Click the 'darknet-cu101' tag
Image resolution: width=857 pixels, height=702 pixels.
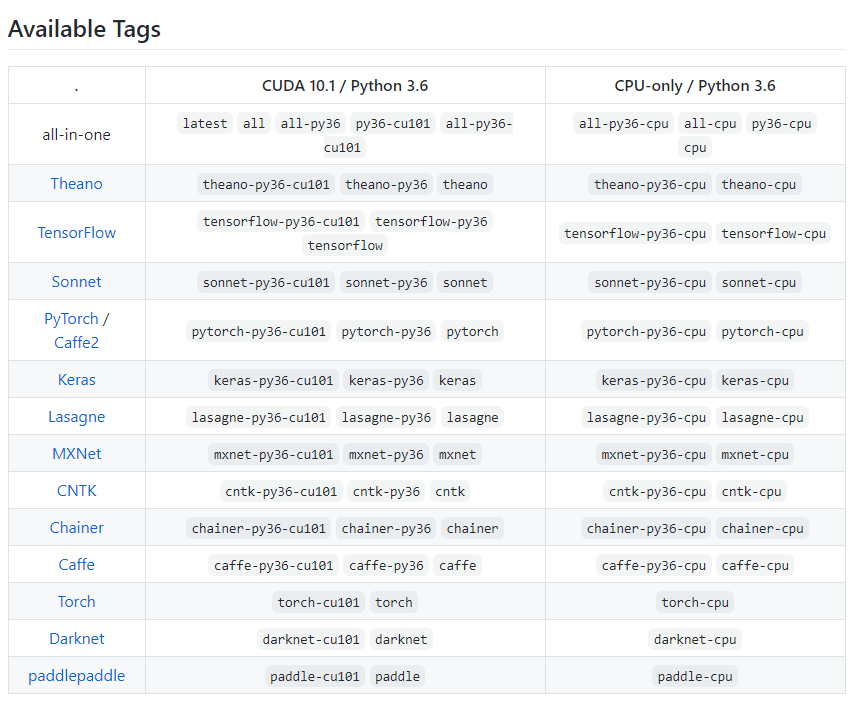click(310, 640)
